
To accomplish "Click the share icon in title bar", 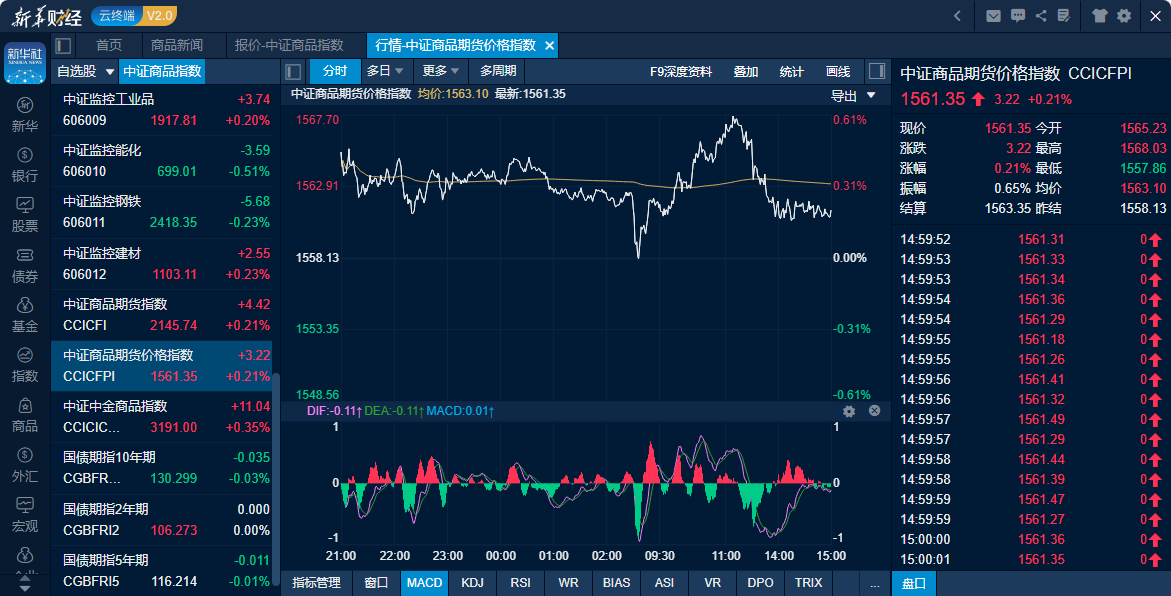I will pos(1041,16).
